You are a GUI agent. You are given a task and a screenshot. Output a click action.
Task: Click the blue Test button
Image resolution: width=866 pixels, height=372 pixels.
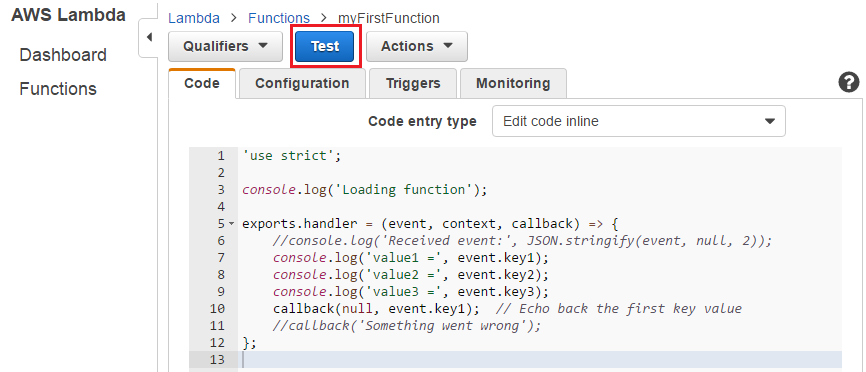coord(325,46)
